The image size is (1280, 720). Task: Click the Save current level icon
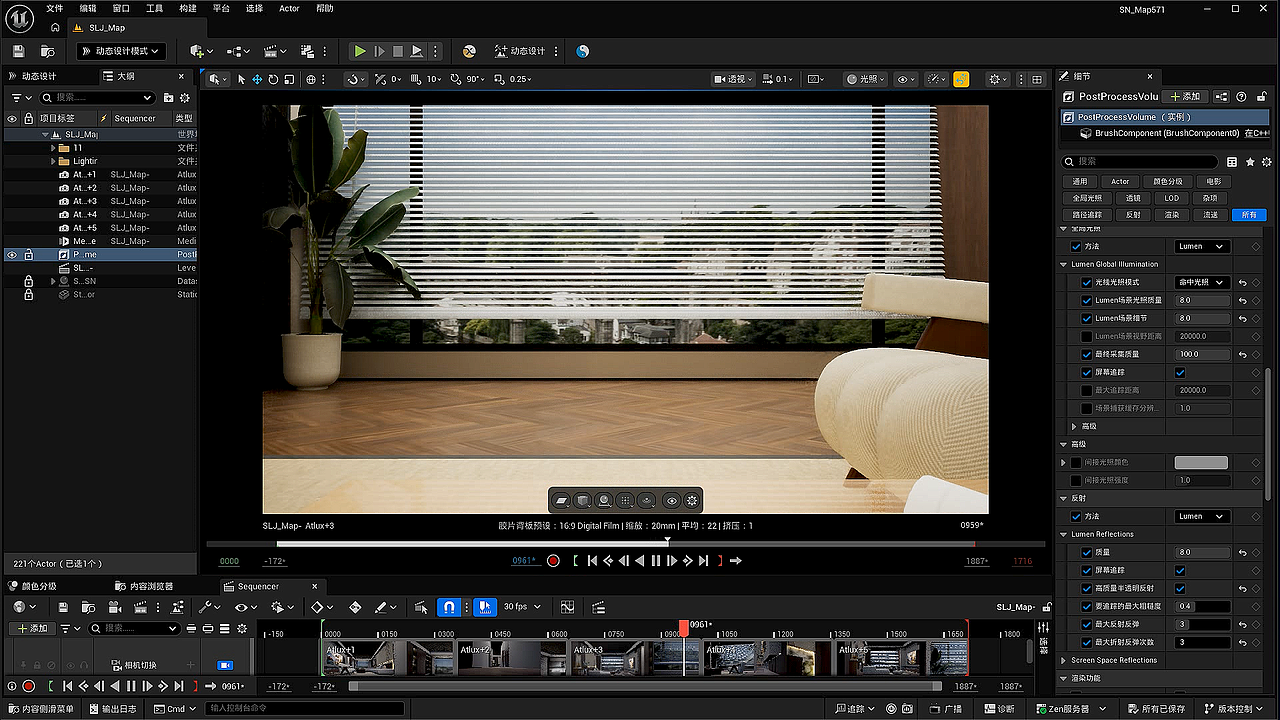pos(17,51)
